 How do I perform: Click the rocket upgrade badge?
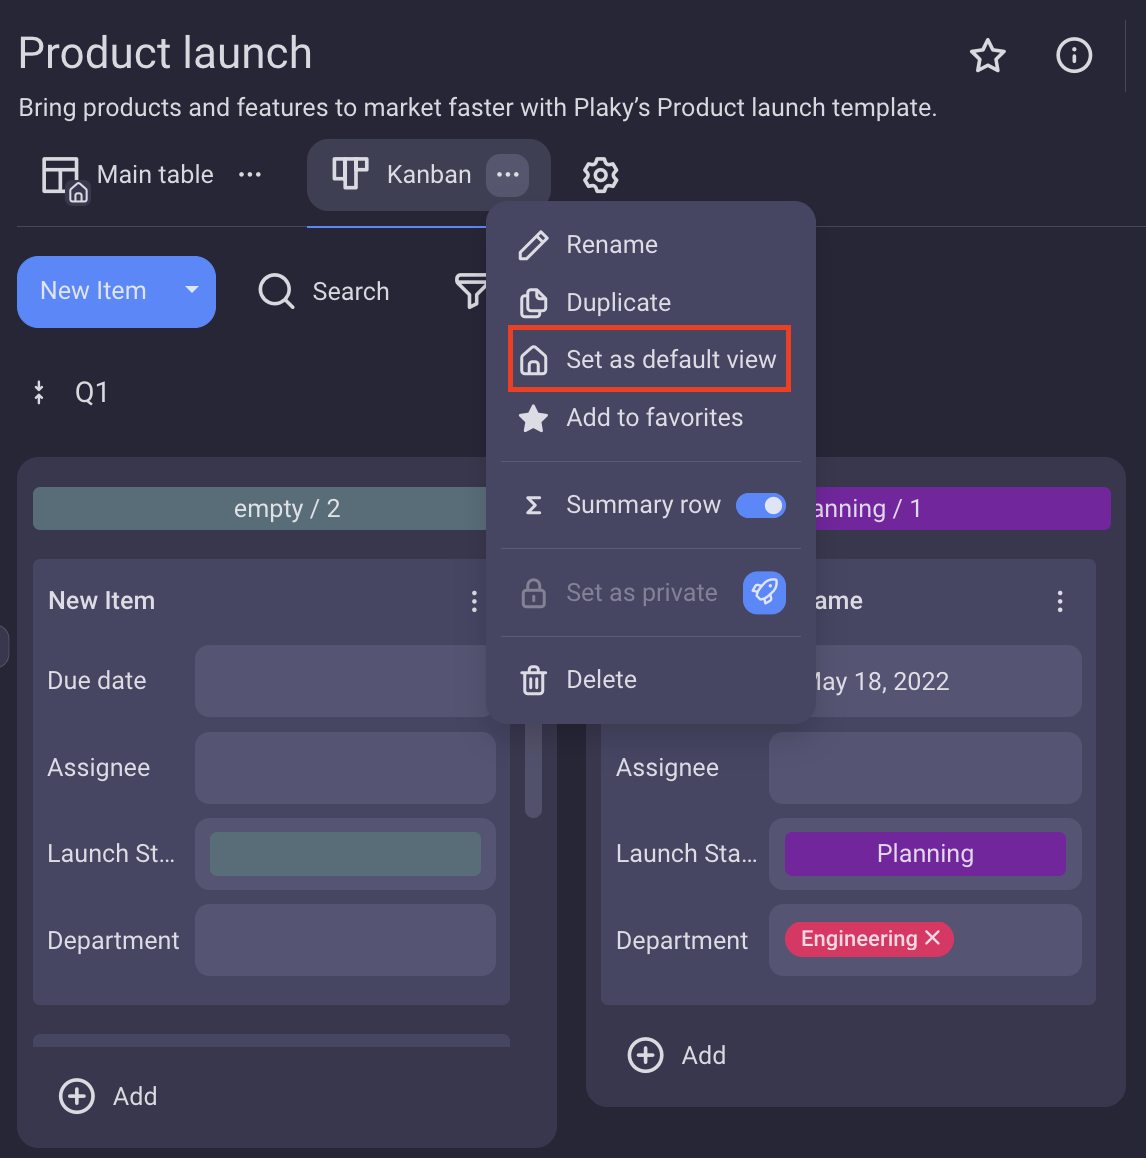click(x=764, y=592)
